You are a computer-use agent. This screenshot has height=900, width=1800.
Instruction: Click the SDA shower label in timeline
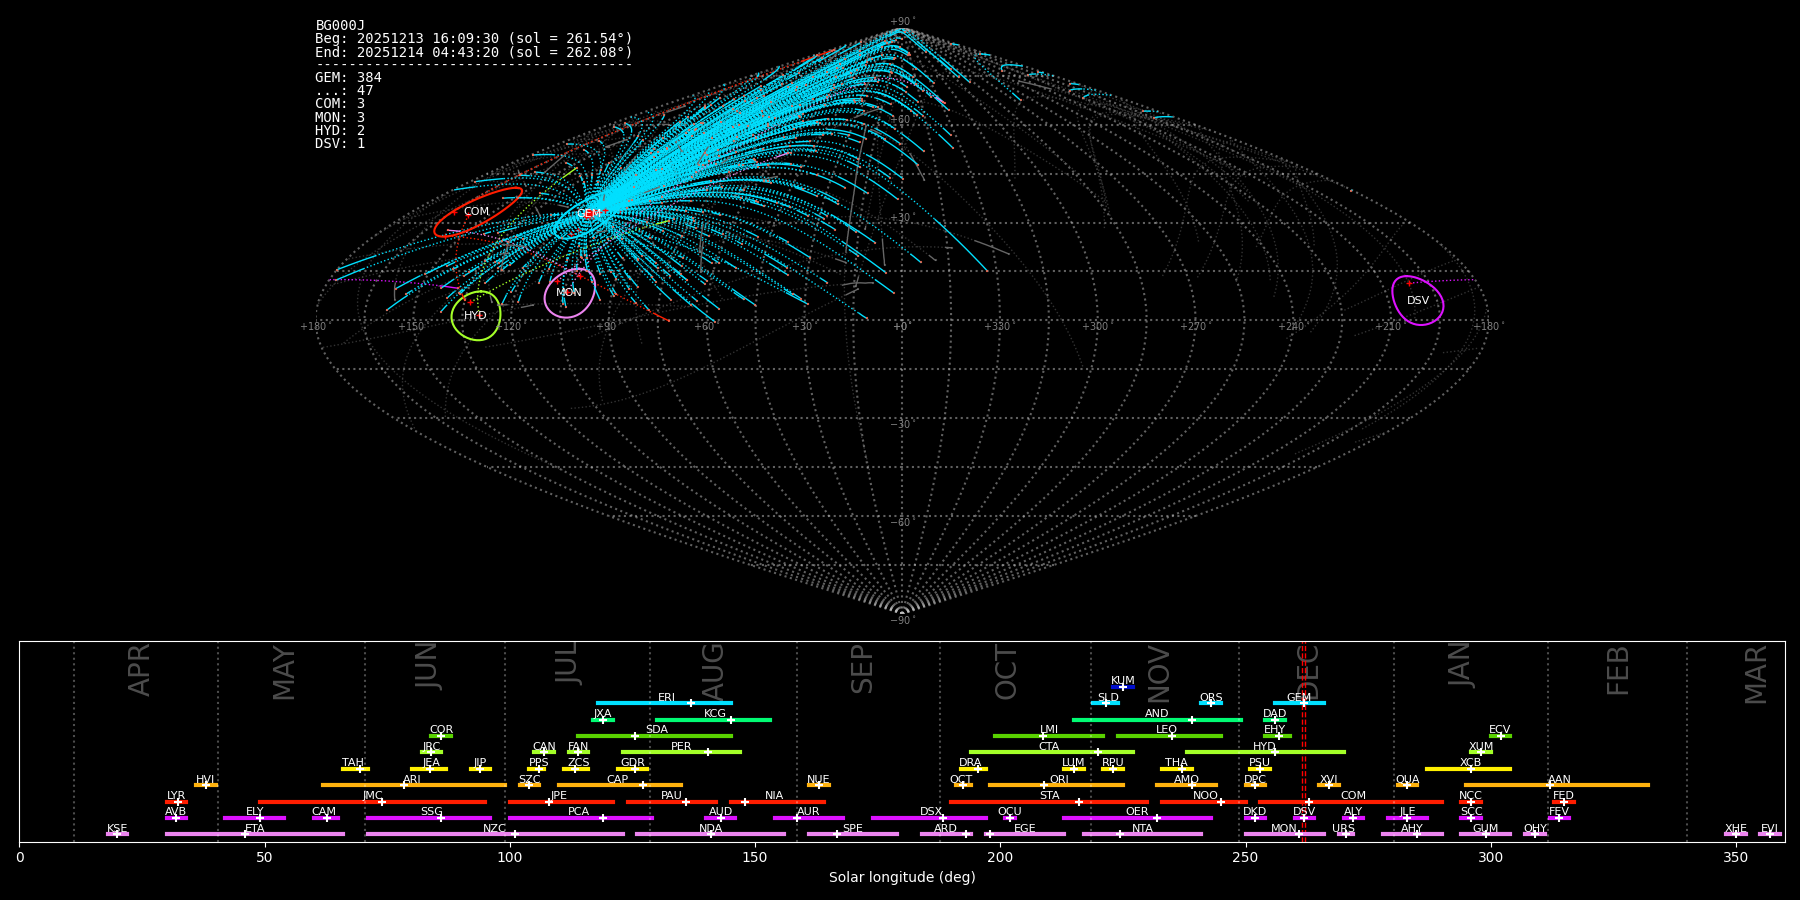[656, 730]
